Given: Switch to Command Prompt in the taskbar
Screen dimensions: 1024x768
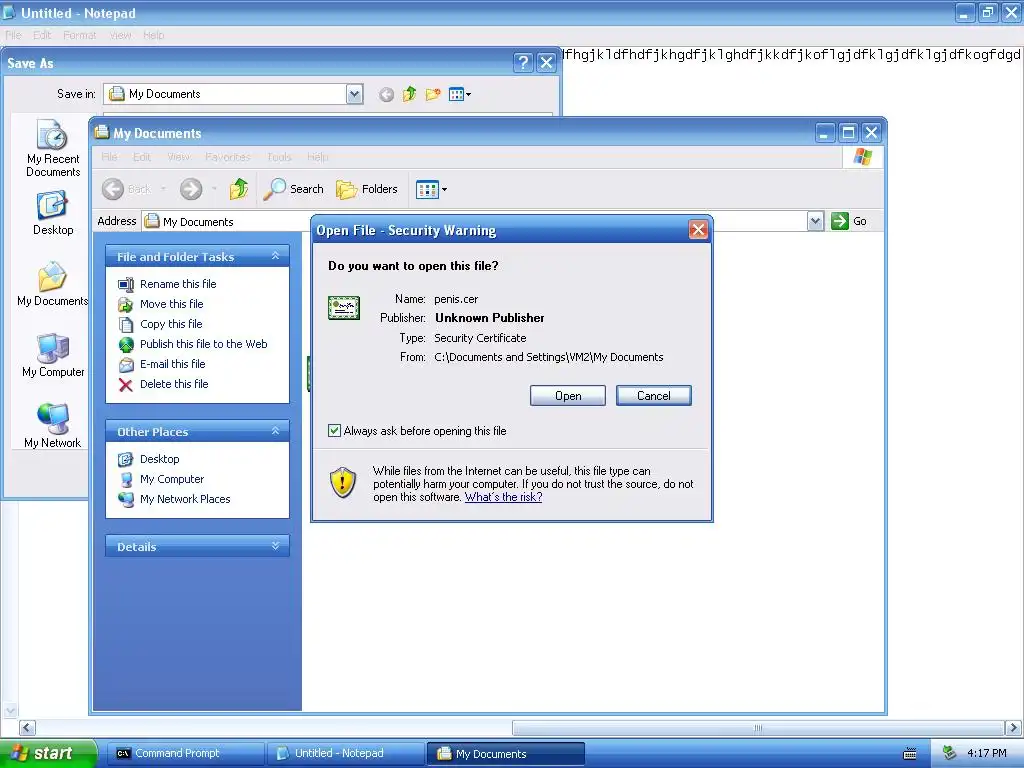Looking at the screenshot, I should coord(184,754).
